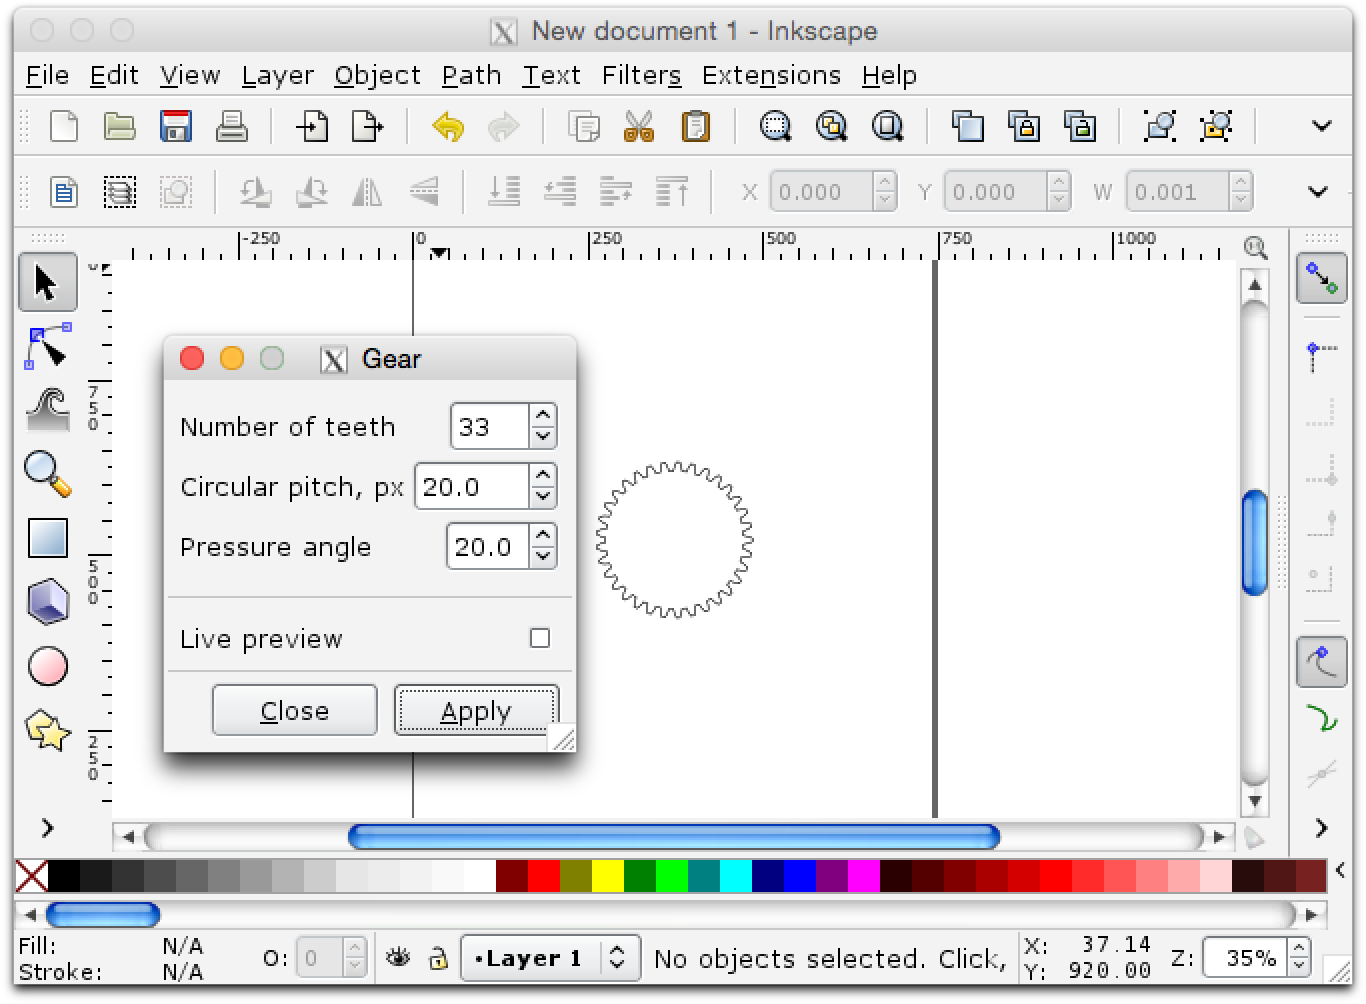
Task: Expand commands toolbar overflow chevron
Action: (1321, 126)
